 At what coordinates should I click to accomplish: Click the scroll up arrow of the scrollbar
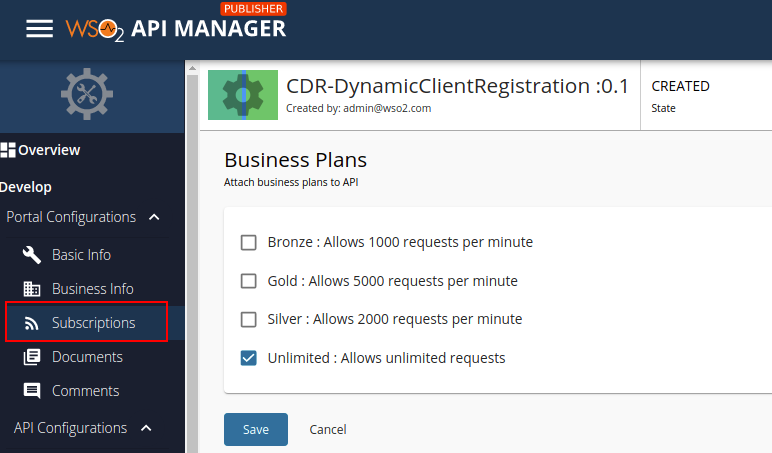tap(193, 68)
